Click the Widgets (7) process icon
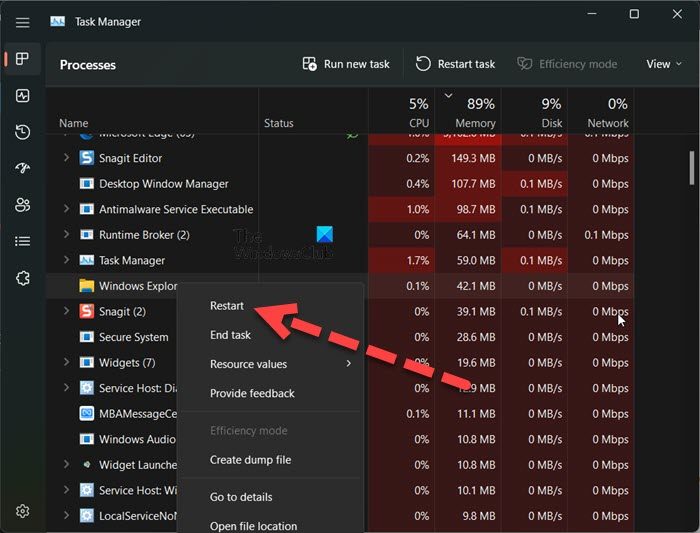This screenshot has width=700, height=533. 87,362
